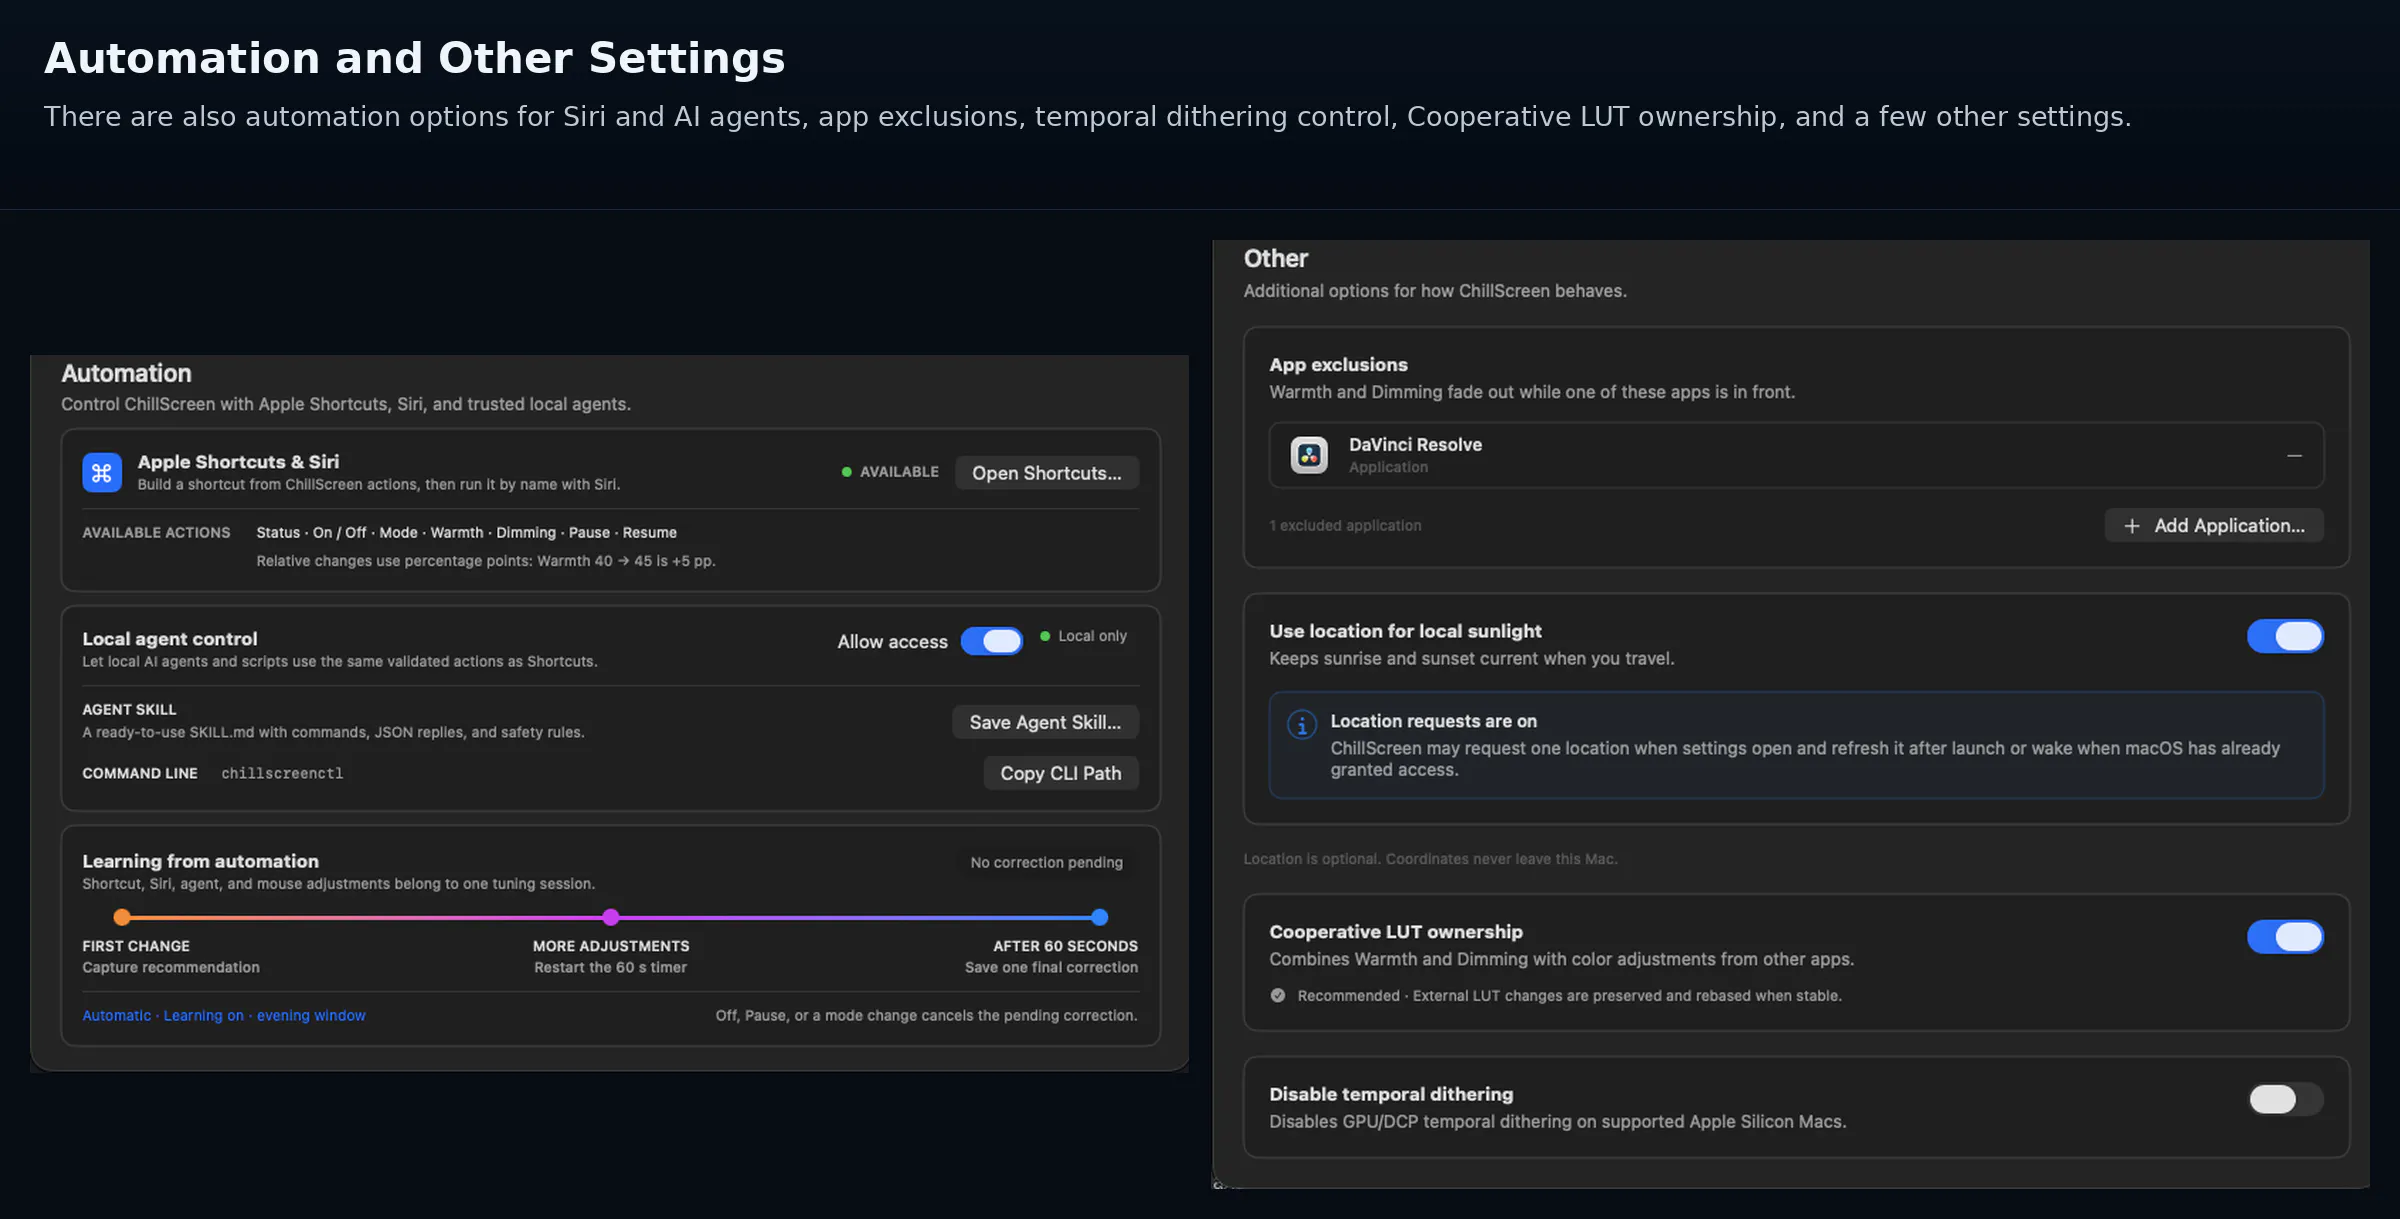Click the AGENT SKILL label
The width and height of the screenshot is (2400, 1219).
coord(129,710)
